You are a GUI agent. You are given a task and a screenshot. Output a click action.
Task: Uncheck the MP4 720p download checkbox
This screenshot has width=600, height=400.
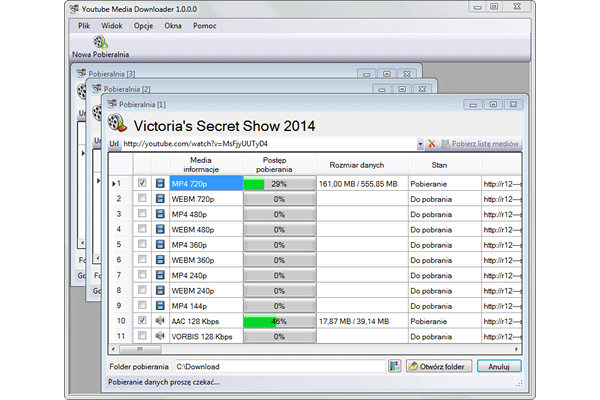click(x=142, y=183)
